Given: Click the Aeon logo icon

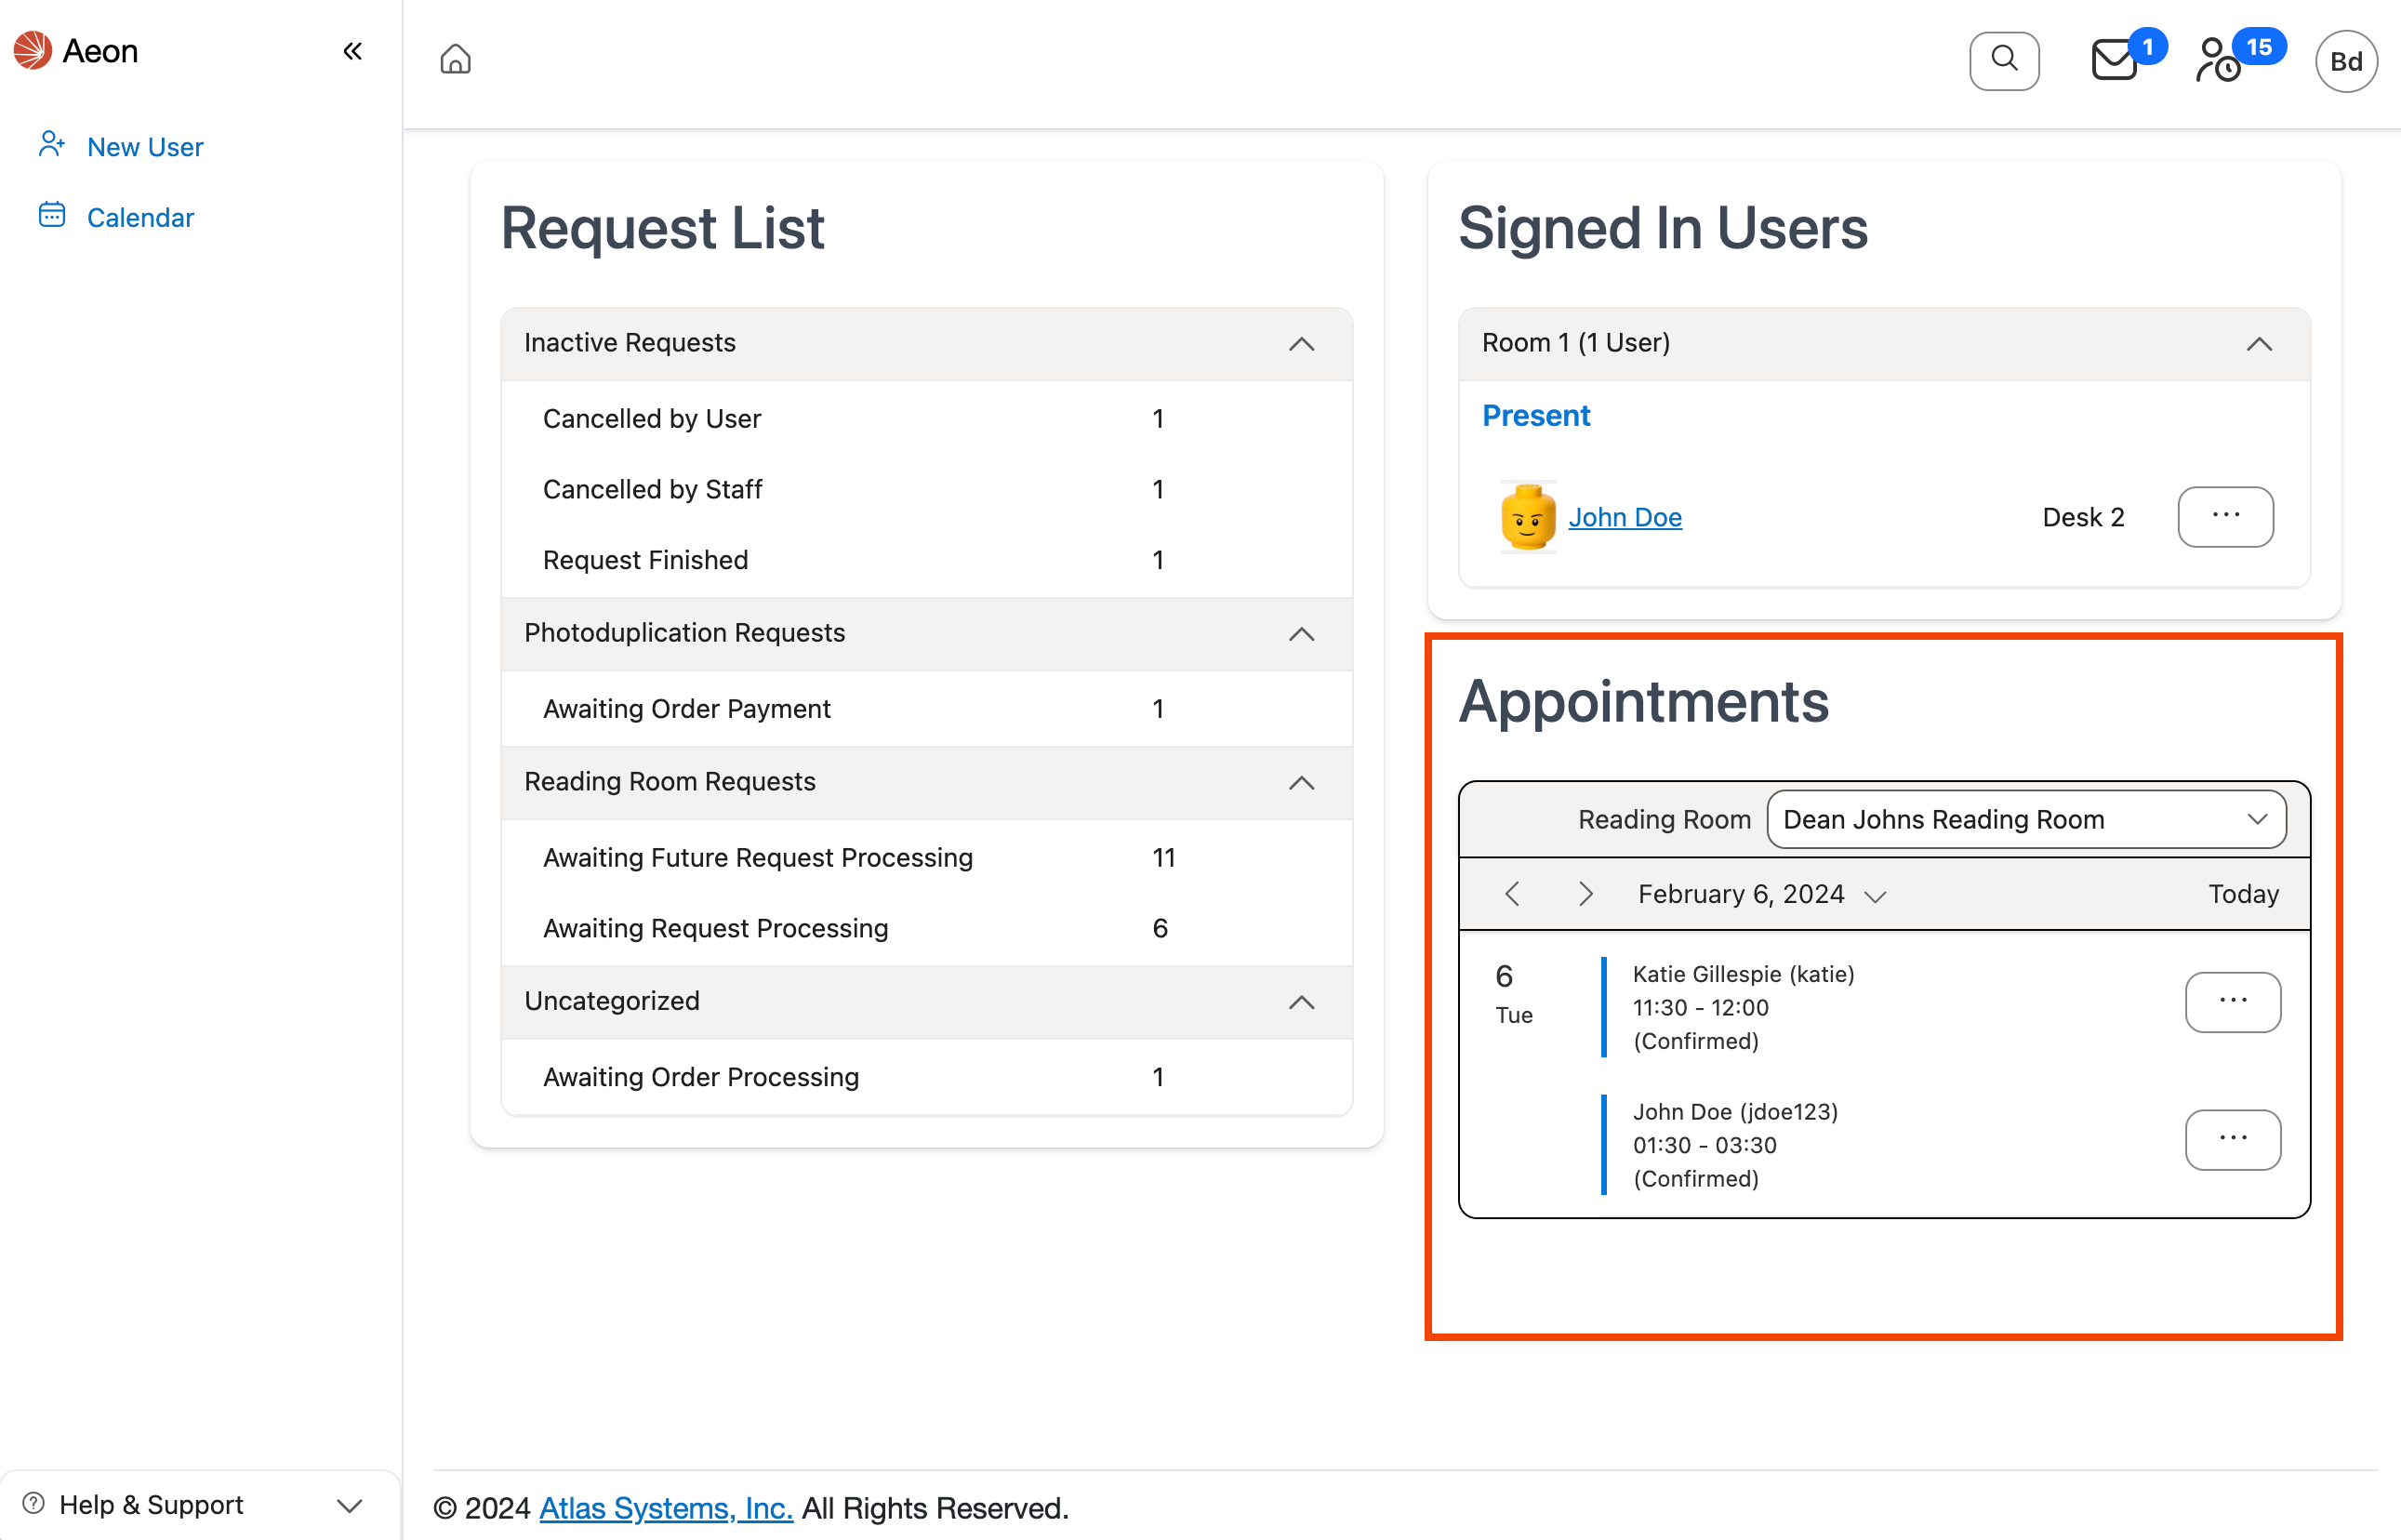Looking at the screenshot, I should click(32, 50).
